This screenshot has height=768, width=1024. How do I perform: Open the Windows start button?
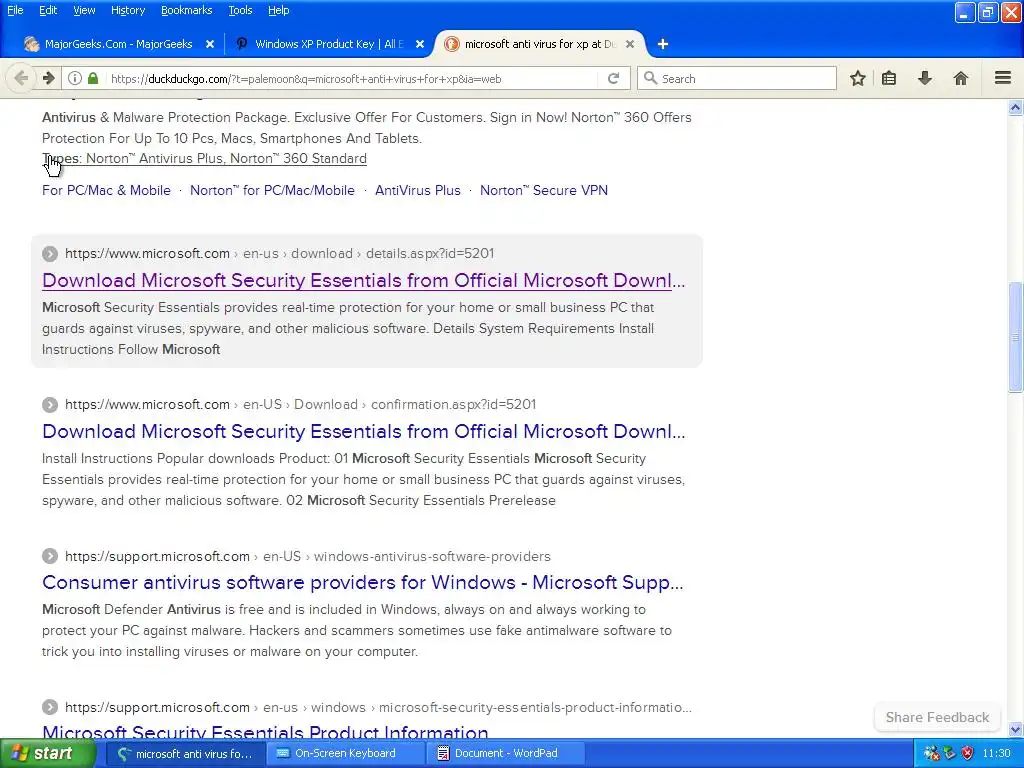(x=48, y=754)
